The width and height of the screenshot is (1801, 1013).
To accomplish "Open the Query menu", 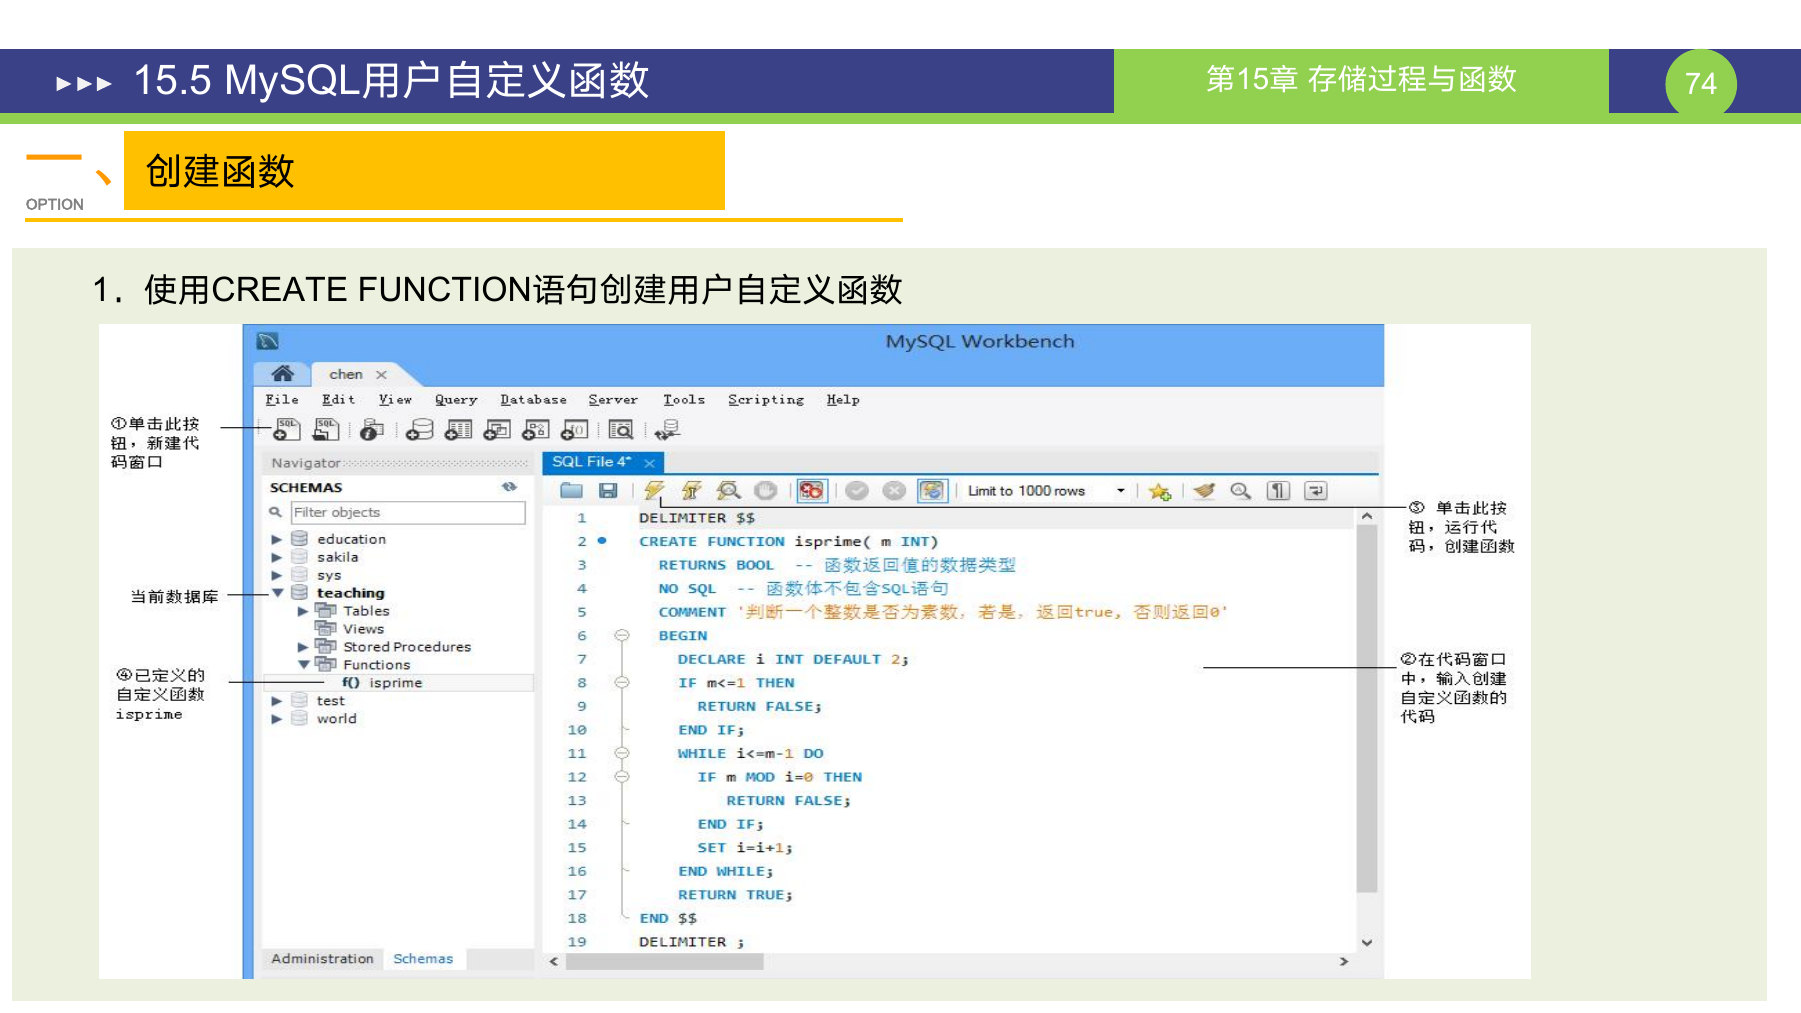I will coord(456,400).
